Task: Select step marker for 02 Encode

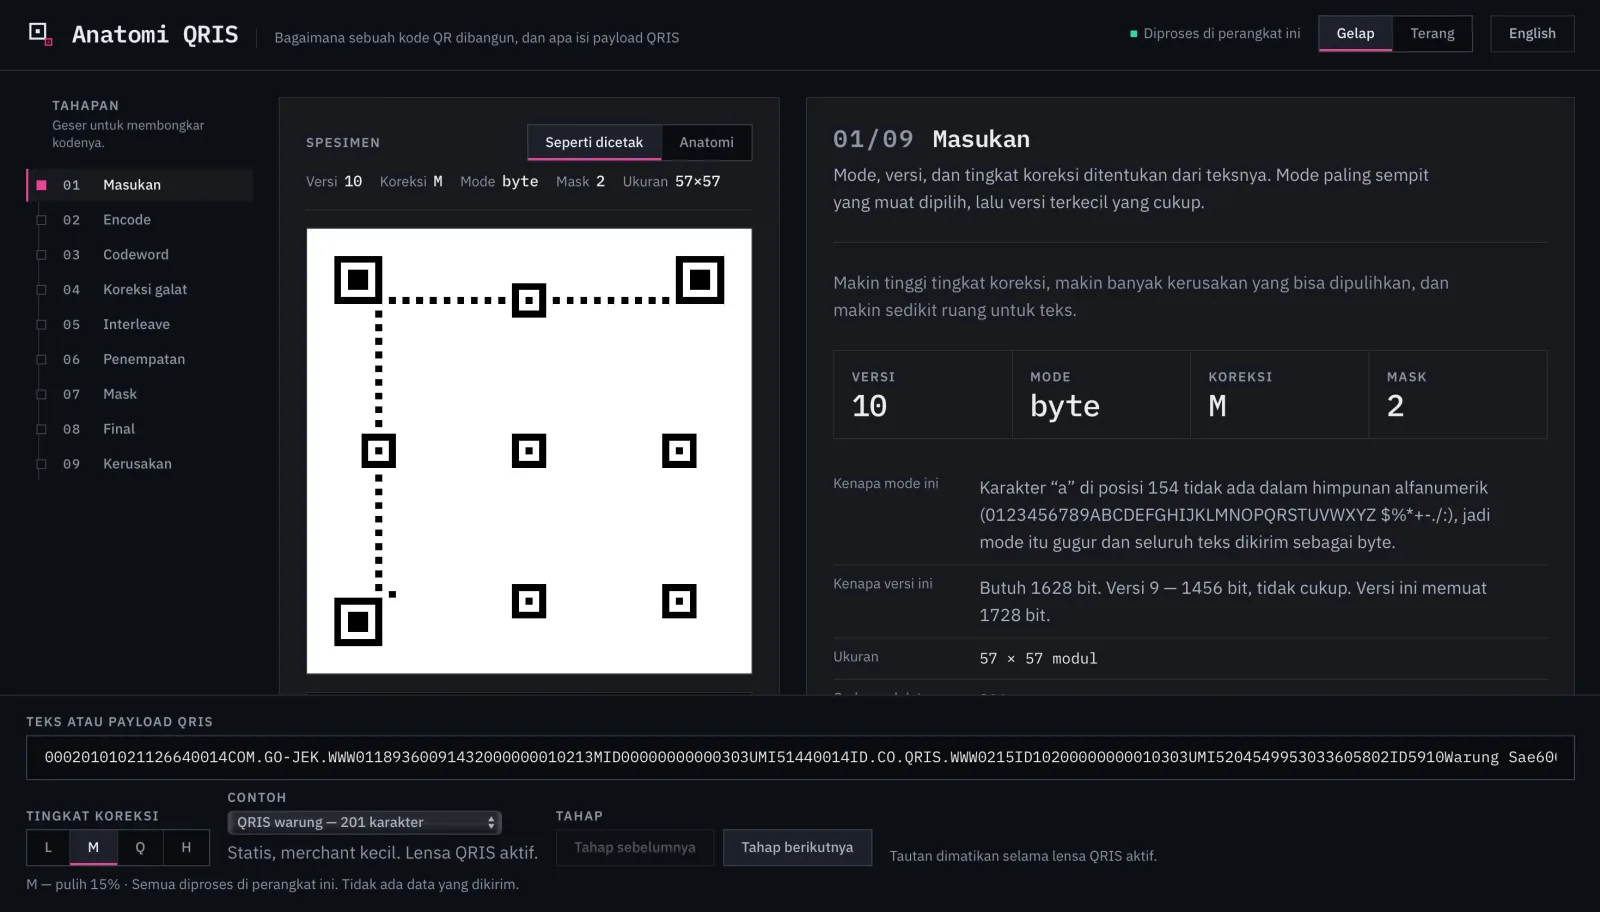Action: pos(42,220)
